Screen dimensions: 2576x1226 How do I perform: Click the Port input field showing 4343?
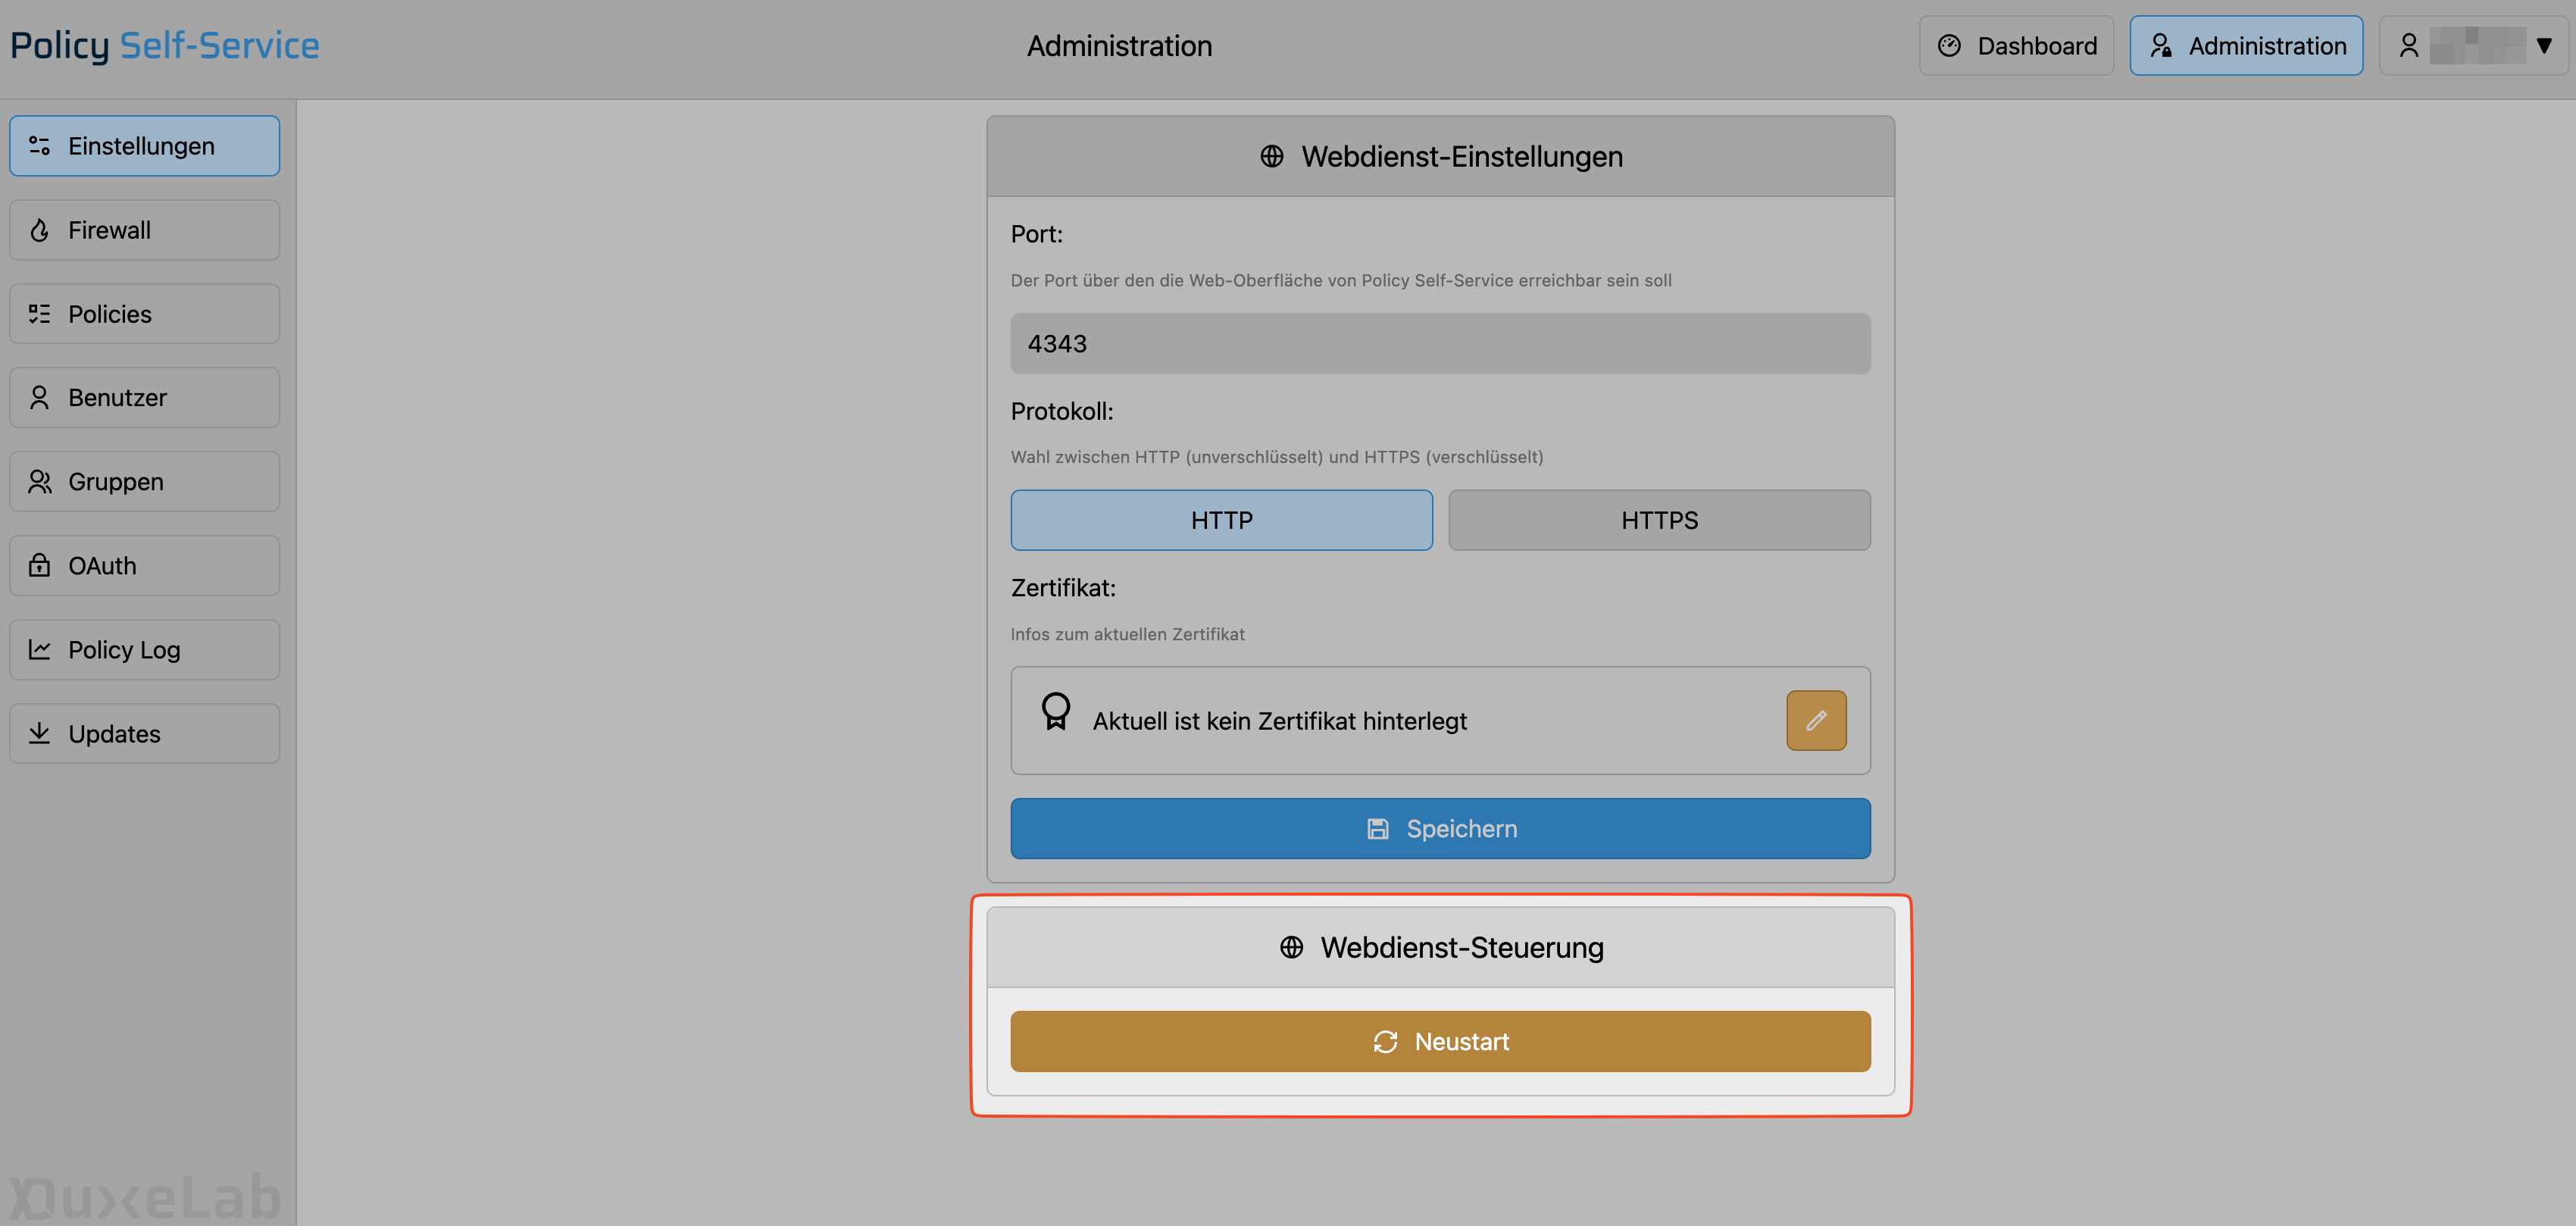click(x=1439, y=343)
